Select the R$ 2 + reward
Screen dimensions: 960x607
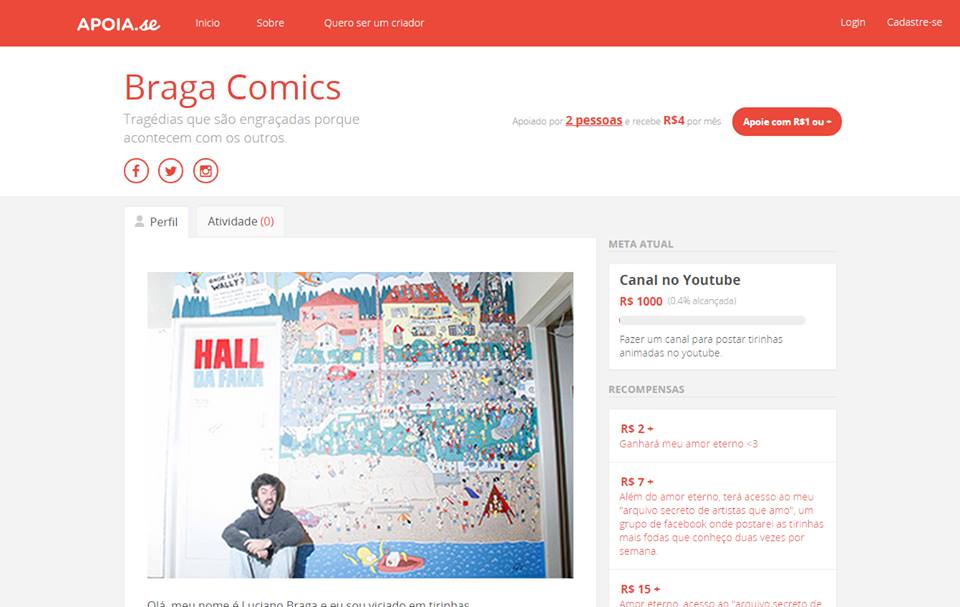722,435
